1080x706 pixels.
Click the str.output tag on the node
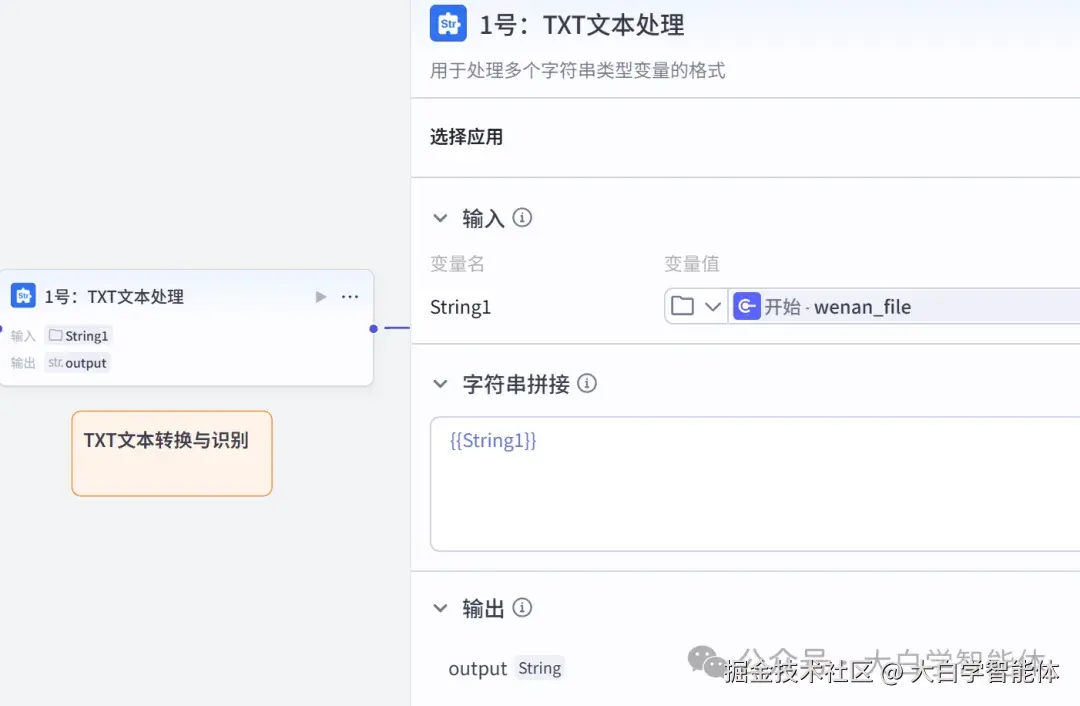pos(77,363)
